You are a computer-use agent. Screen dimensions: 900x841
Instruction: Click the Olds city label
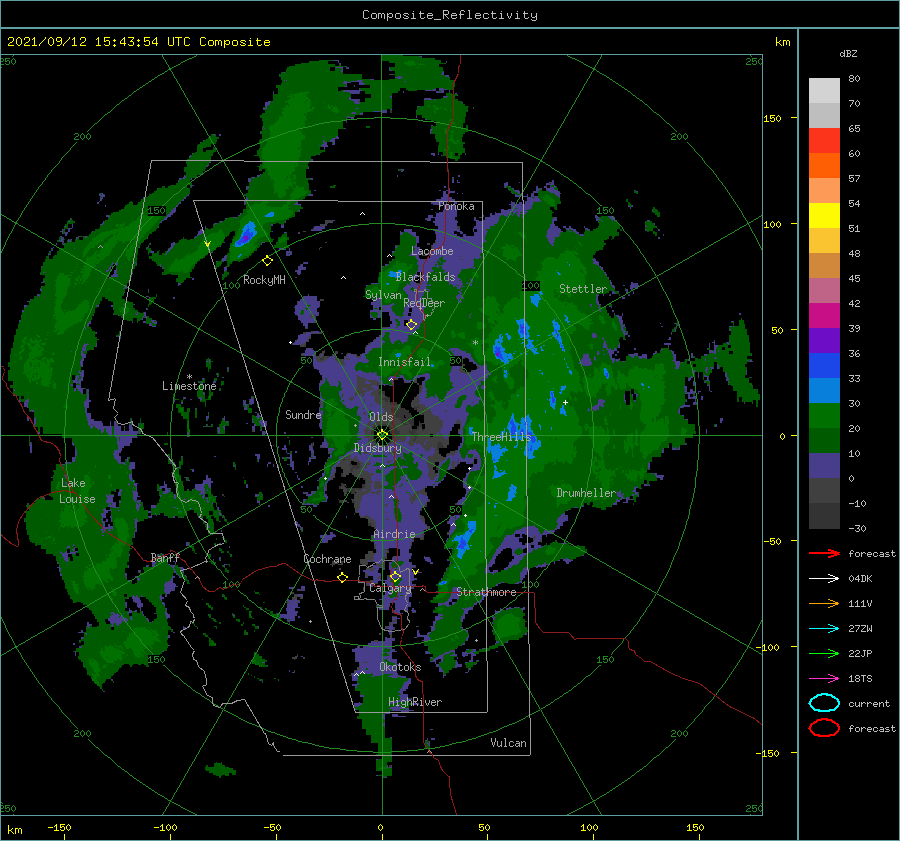pyautogui.click(x=381, y=417)
